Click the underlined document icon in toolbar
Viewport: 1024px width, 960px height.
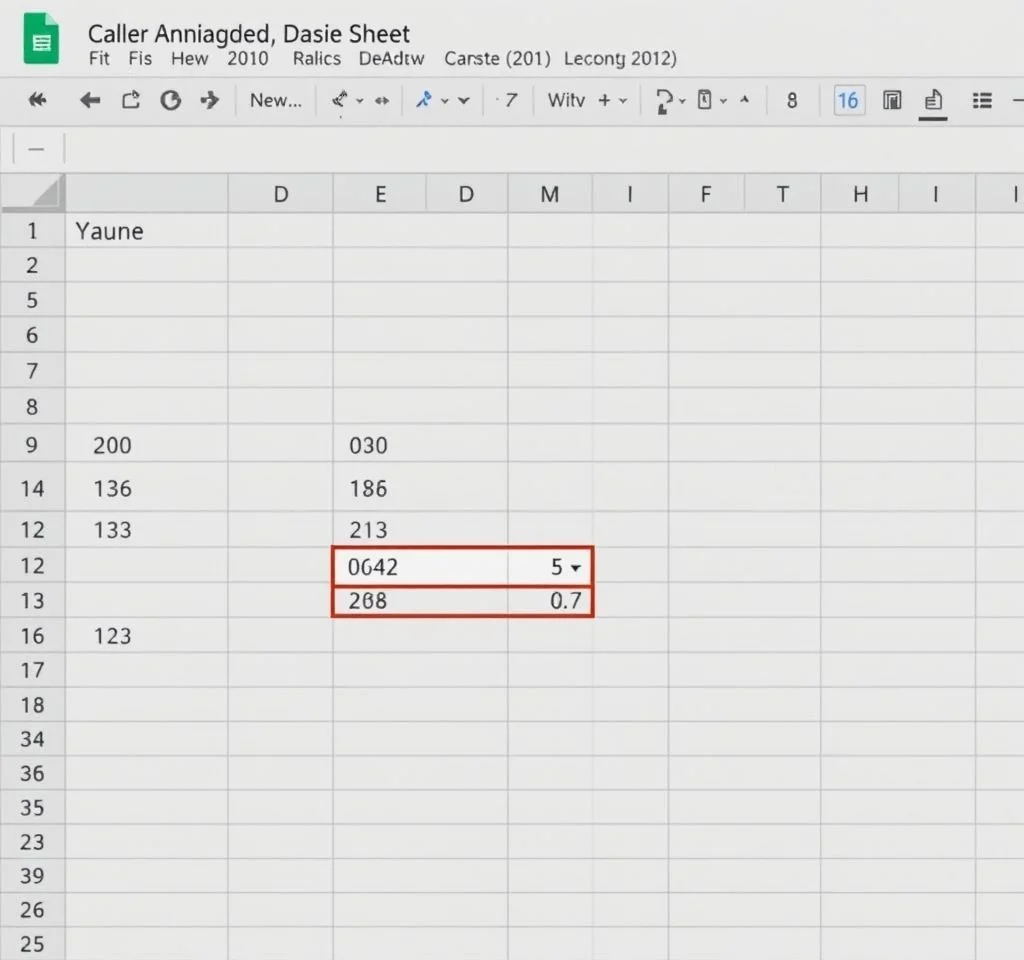click(933, 101)
